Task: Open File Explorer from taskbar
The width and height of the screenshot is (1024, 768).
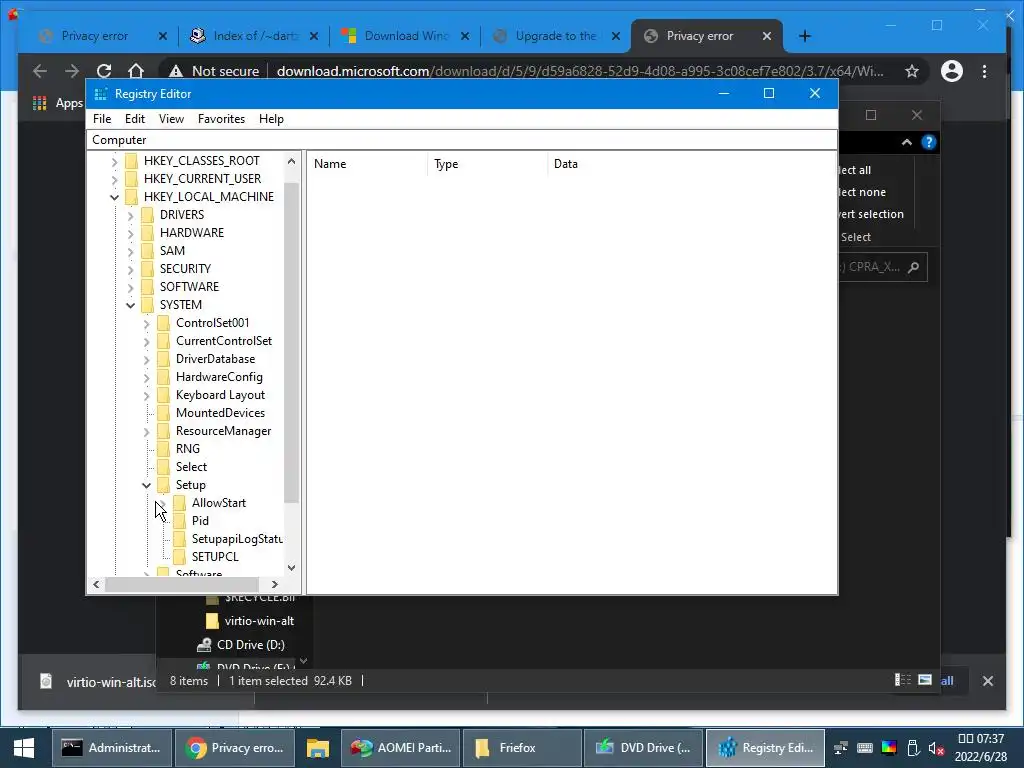Action: click(318, 748)
